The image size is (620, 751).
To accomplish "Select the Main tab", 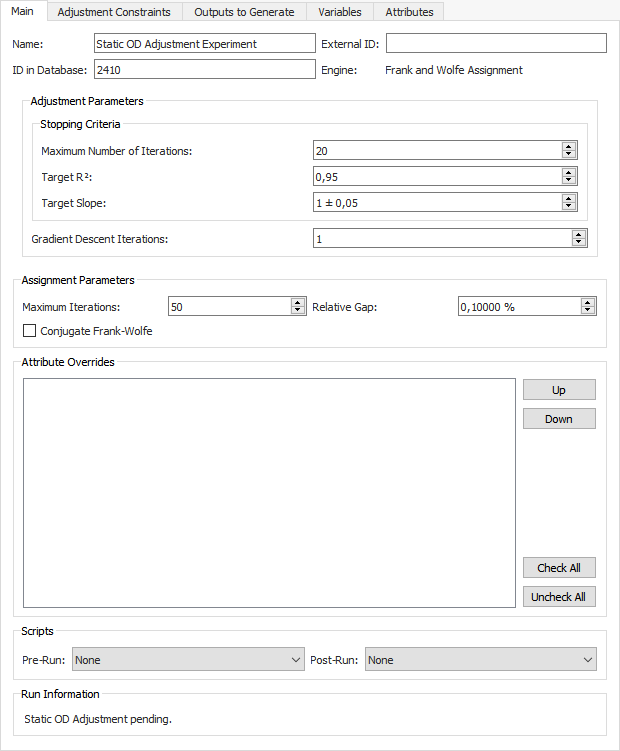I will (23, 11).
